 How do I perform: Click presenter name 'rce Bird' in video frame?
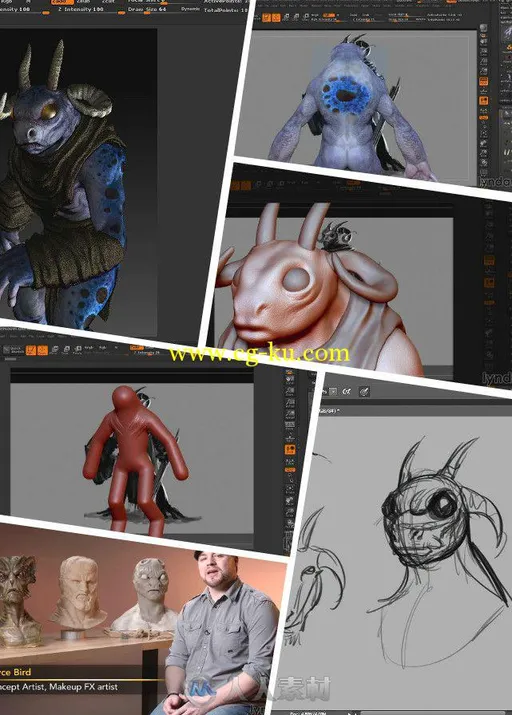(x=16, y=672)
